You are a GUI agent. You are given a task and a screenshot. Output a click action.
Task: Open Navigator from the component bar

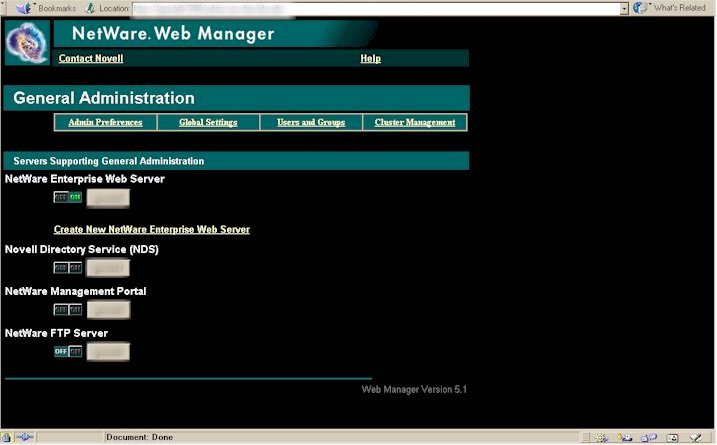click(x=601, y=438)
